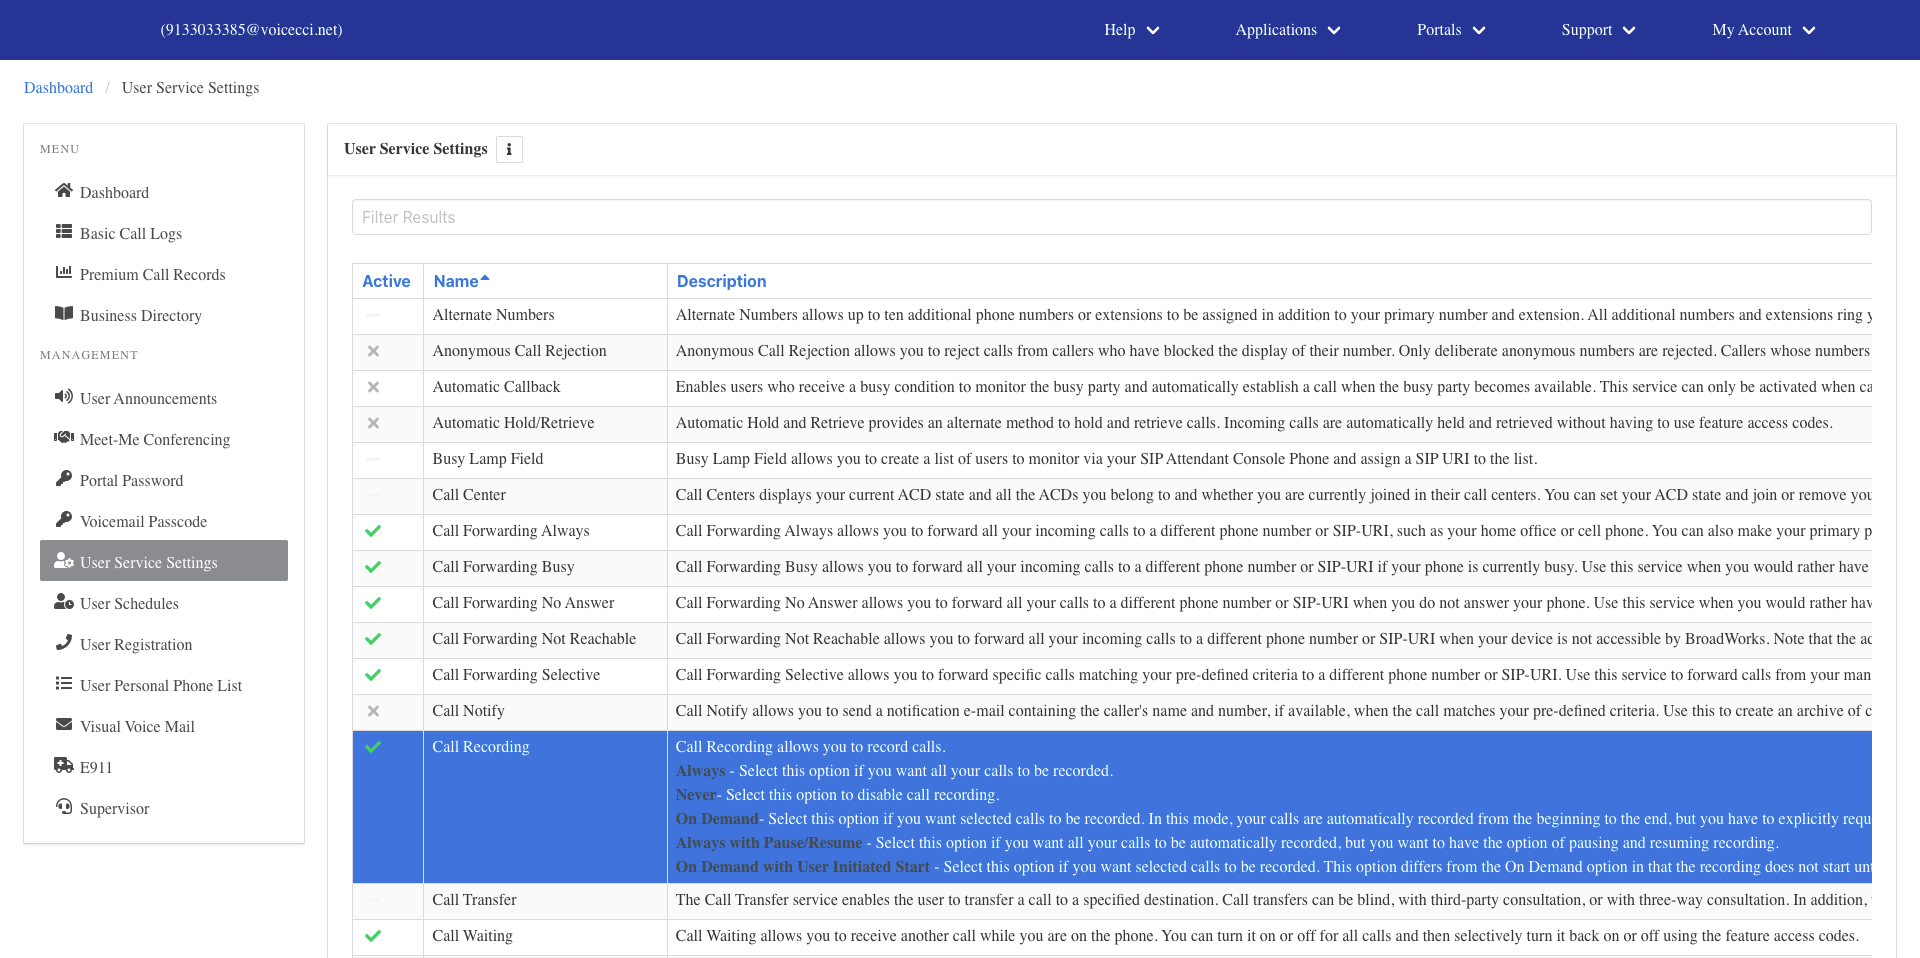Open Dashboard via the home icon
The width and height of the screenshot is (1920, 958).
pyautogui.click(x=64, y=190)
